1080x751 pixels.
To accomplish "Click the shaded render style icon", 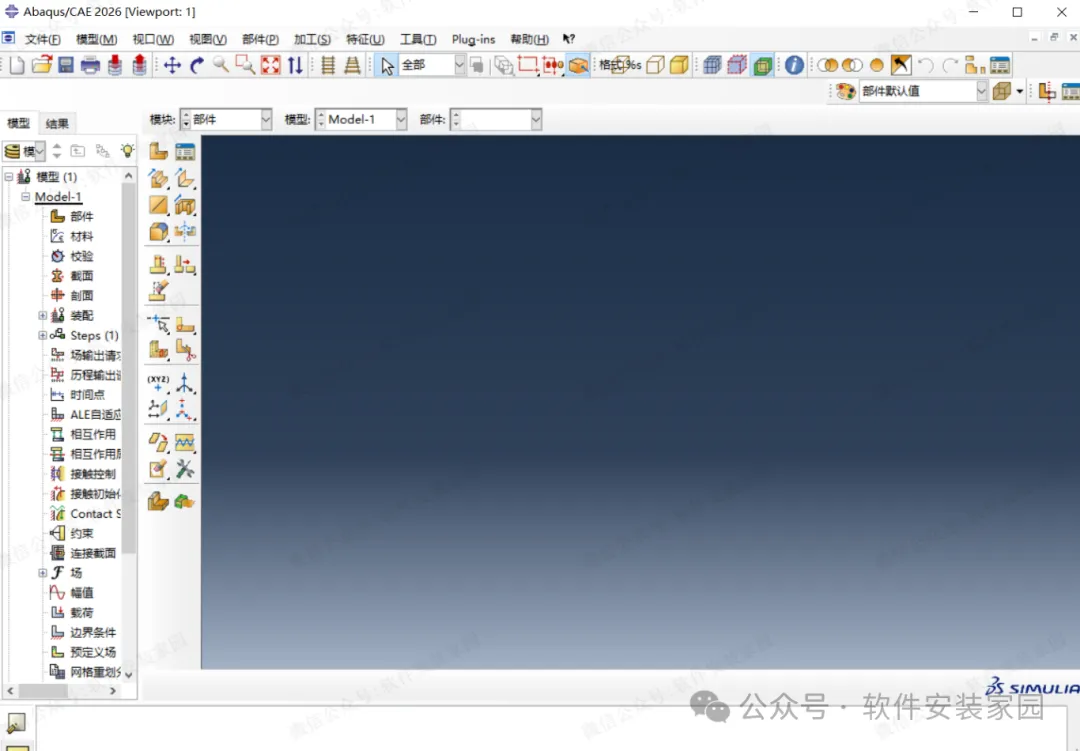I will [679, 65].
